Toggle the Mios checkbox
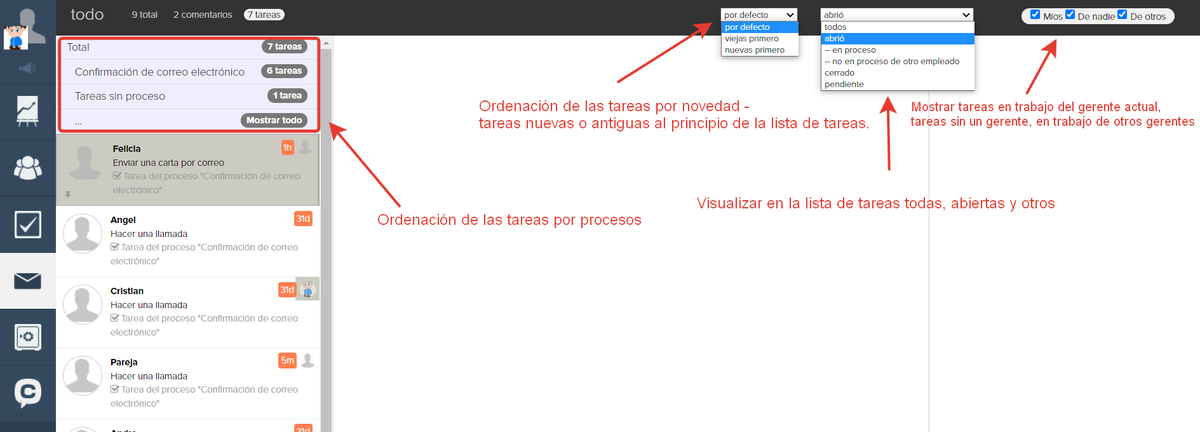This screenshot has height=432, width=1200. click(x=1036, y=15)
